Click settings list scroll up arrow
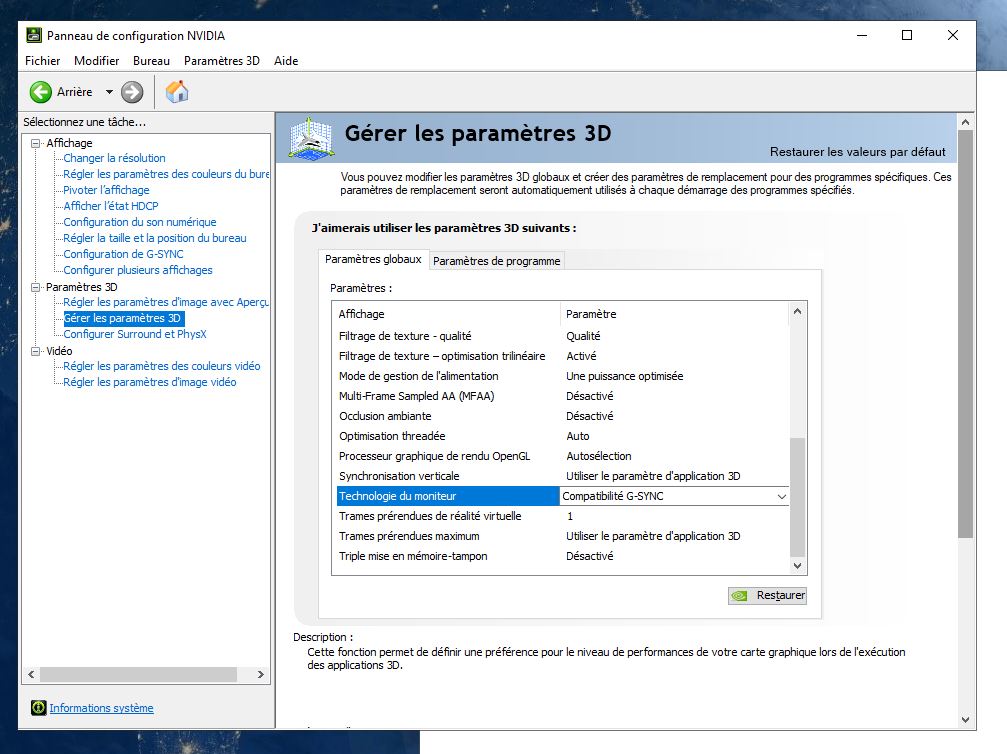This screenshot has width=1007, height=754. (x=797, y=311)
